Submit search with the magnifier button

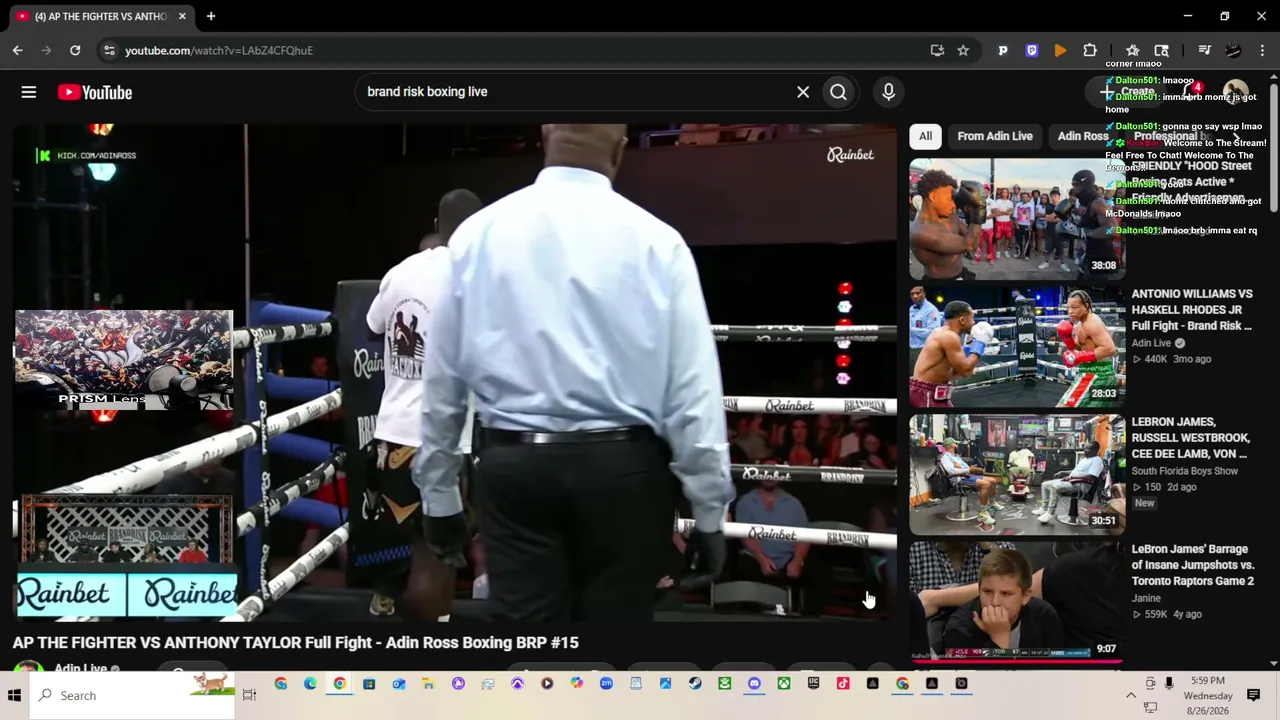pyautogui.click(x=838, y=92)
